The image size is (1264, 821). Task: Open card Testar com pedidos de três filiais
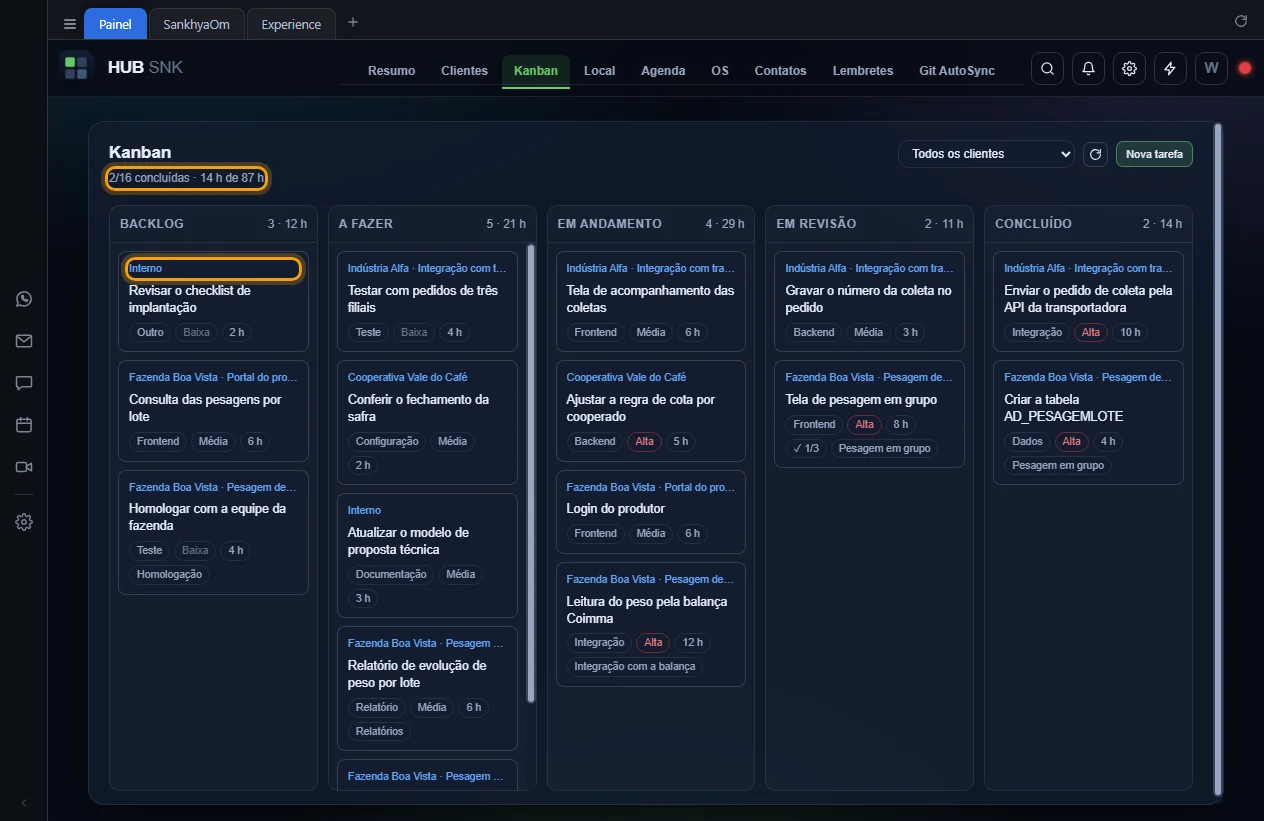[427, 301]
